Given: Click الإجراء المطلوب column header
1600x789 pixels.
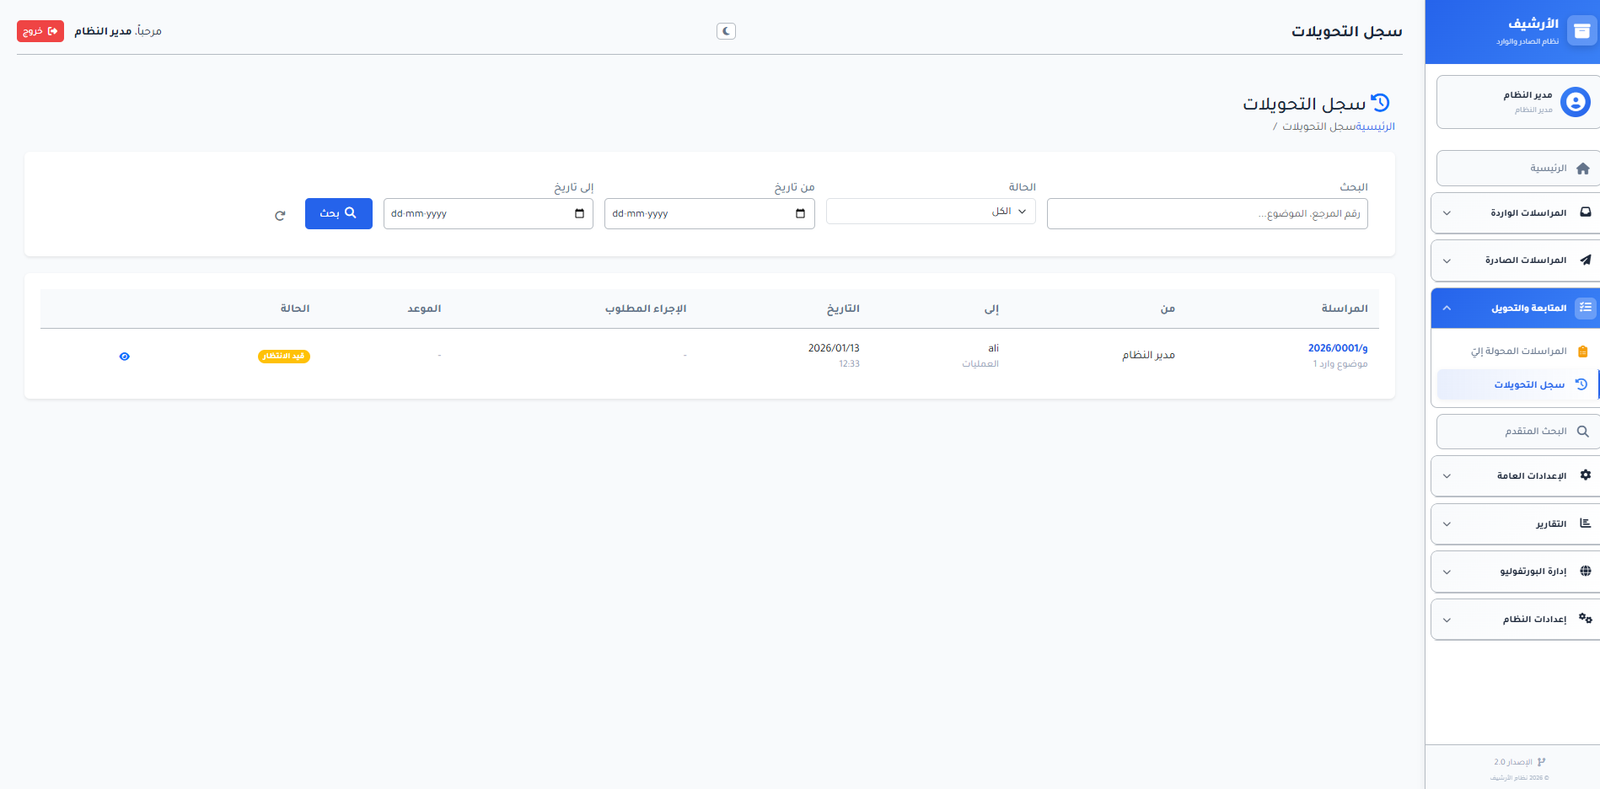Looking at the screenshot, I should click(645, 308).
